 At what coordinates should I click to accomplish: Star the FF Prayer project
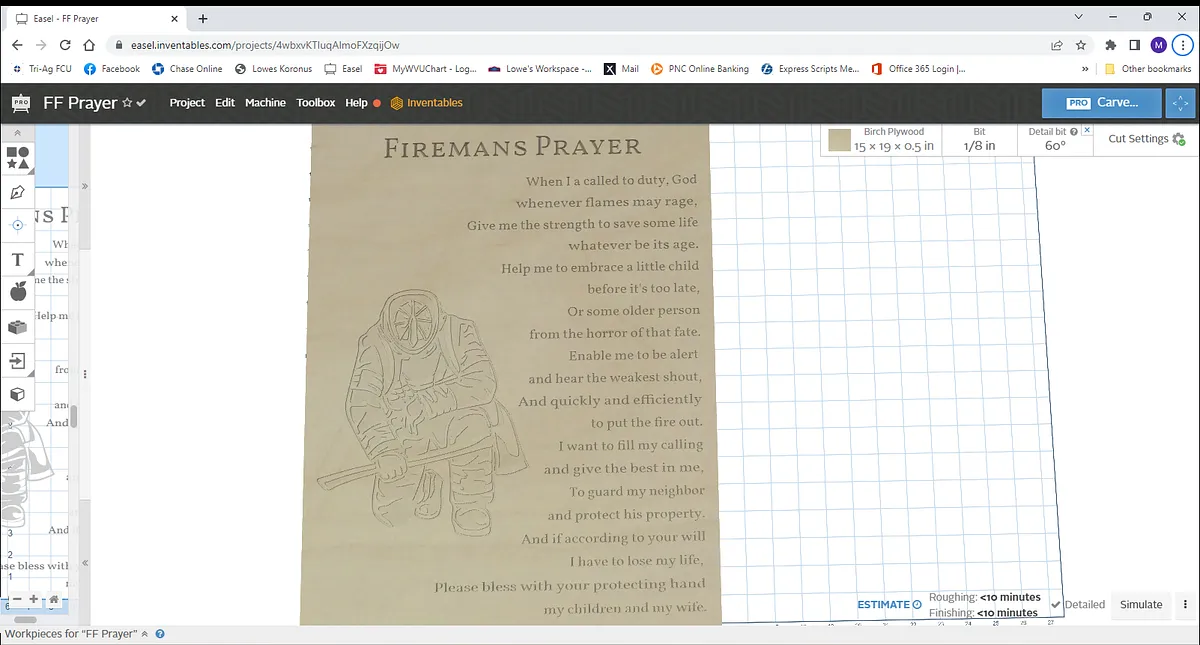point(127,103)
